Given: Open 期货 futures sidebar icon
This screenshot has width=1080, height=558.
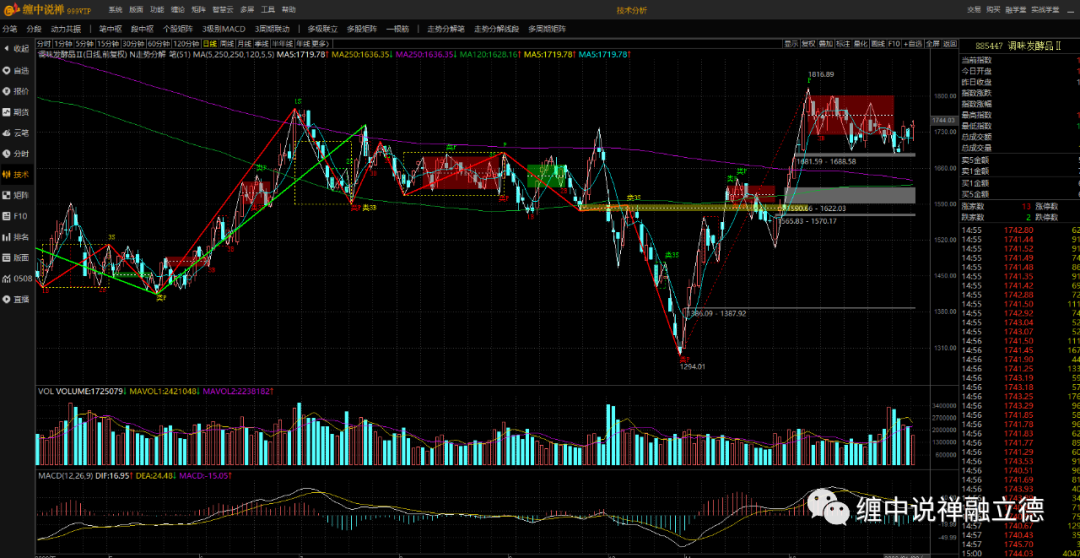Looking at the screenshot, I should (x=16, y=112).
